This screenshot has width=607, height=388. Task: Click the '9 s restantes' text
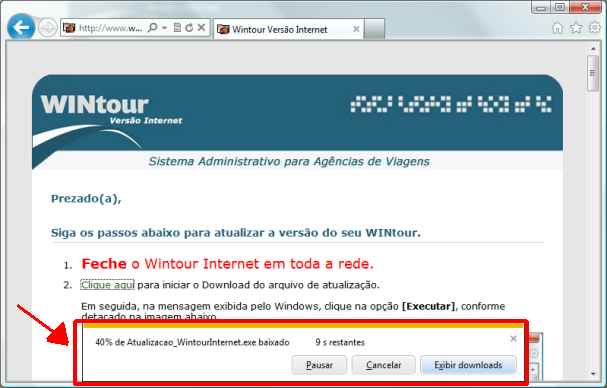340,342
